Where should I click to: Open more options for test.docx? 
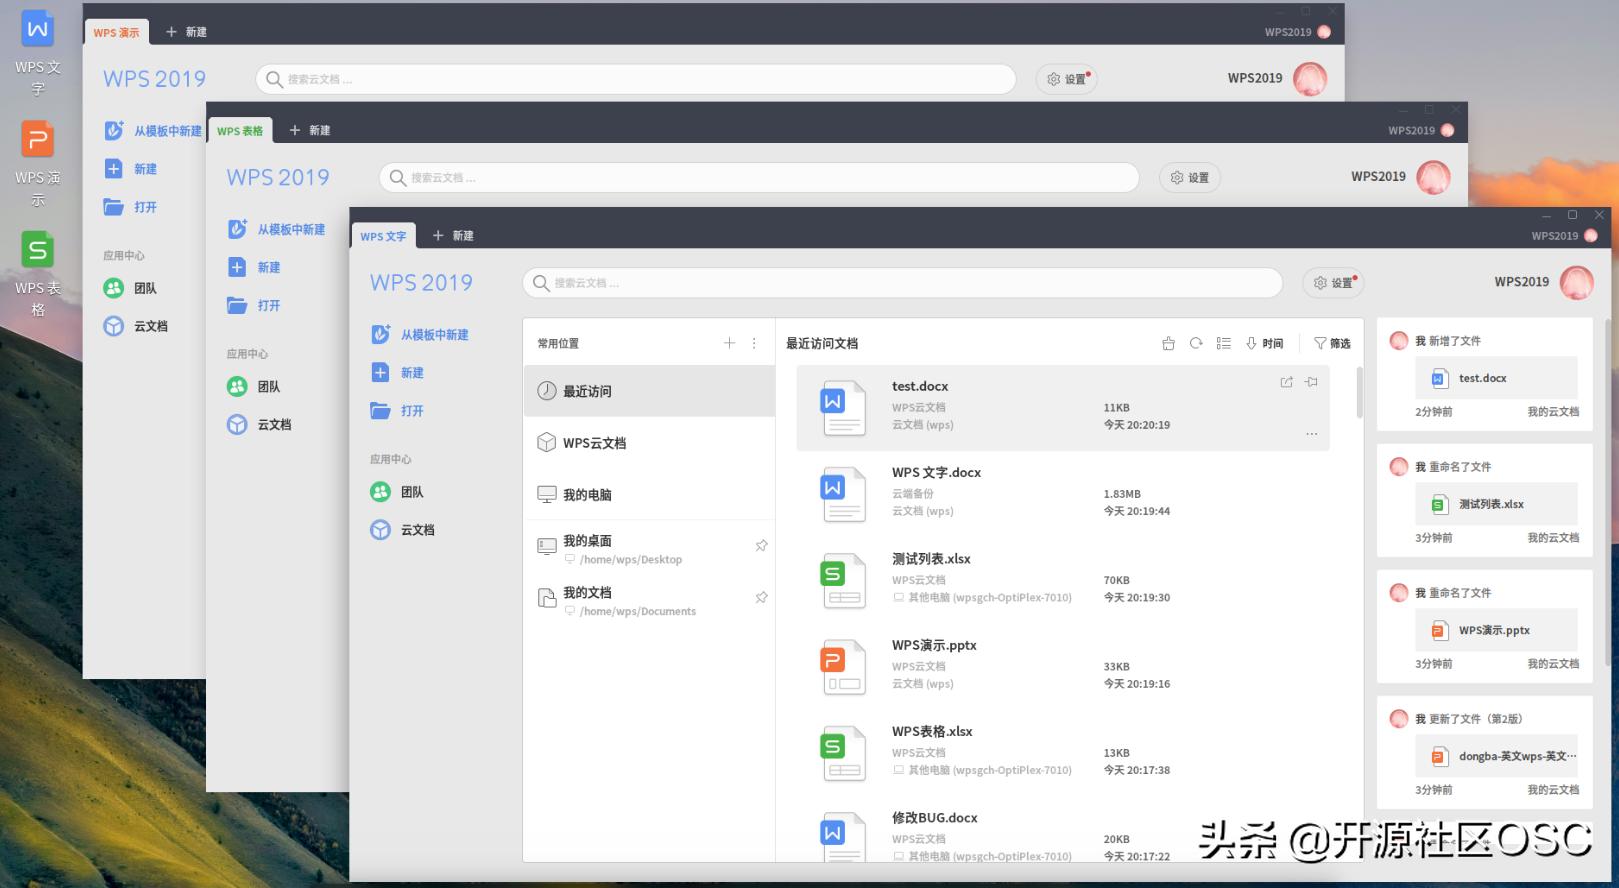pyautogui.click(x=1311, y=434)
